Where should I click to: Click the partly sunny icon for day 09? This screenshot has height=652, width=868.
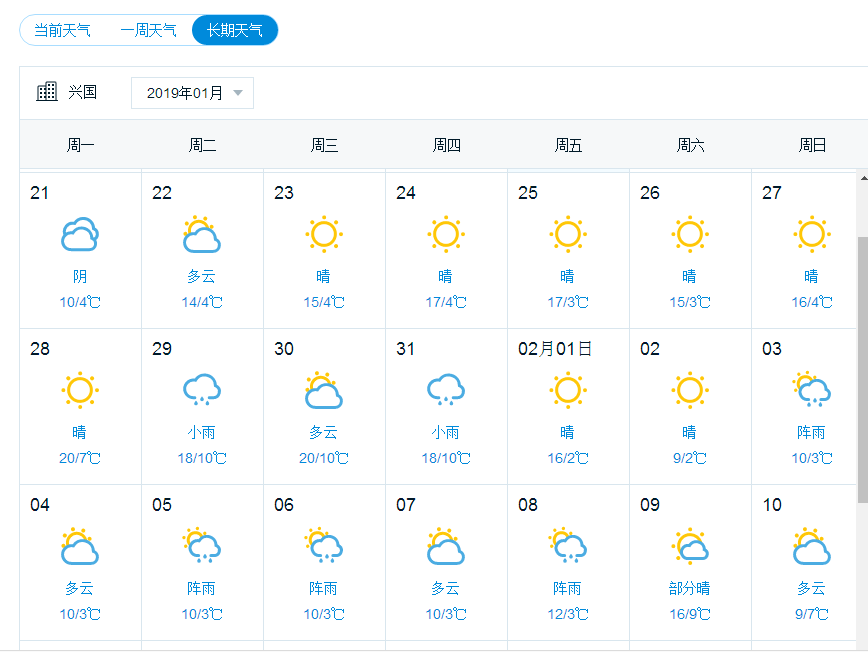(690, 546)
